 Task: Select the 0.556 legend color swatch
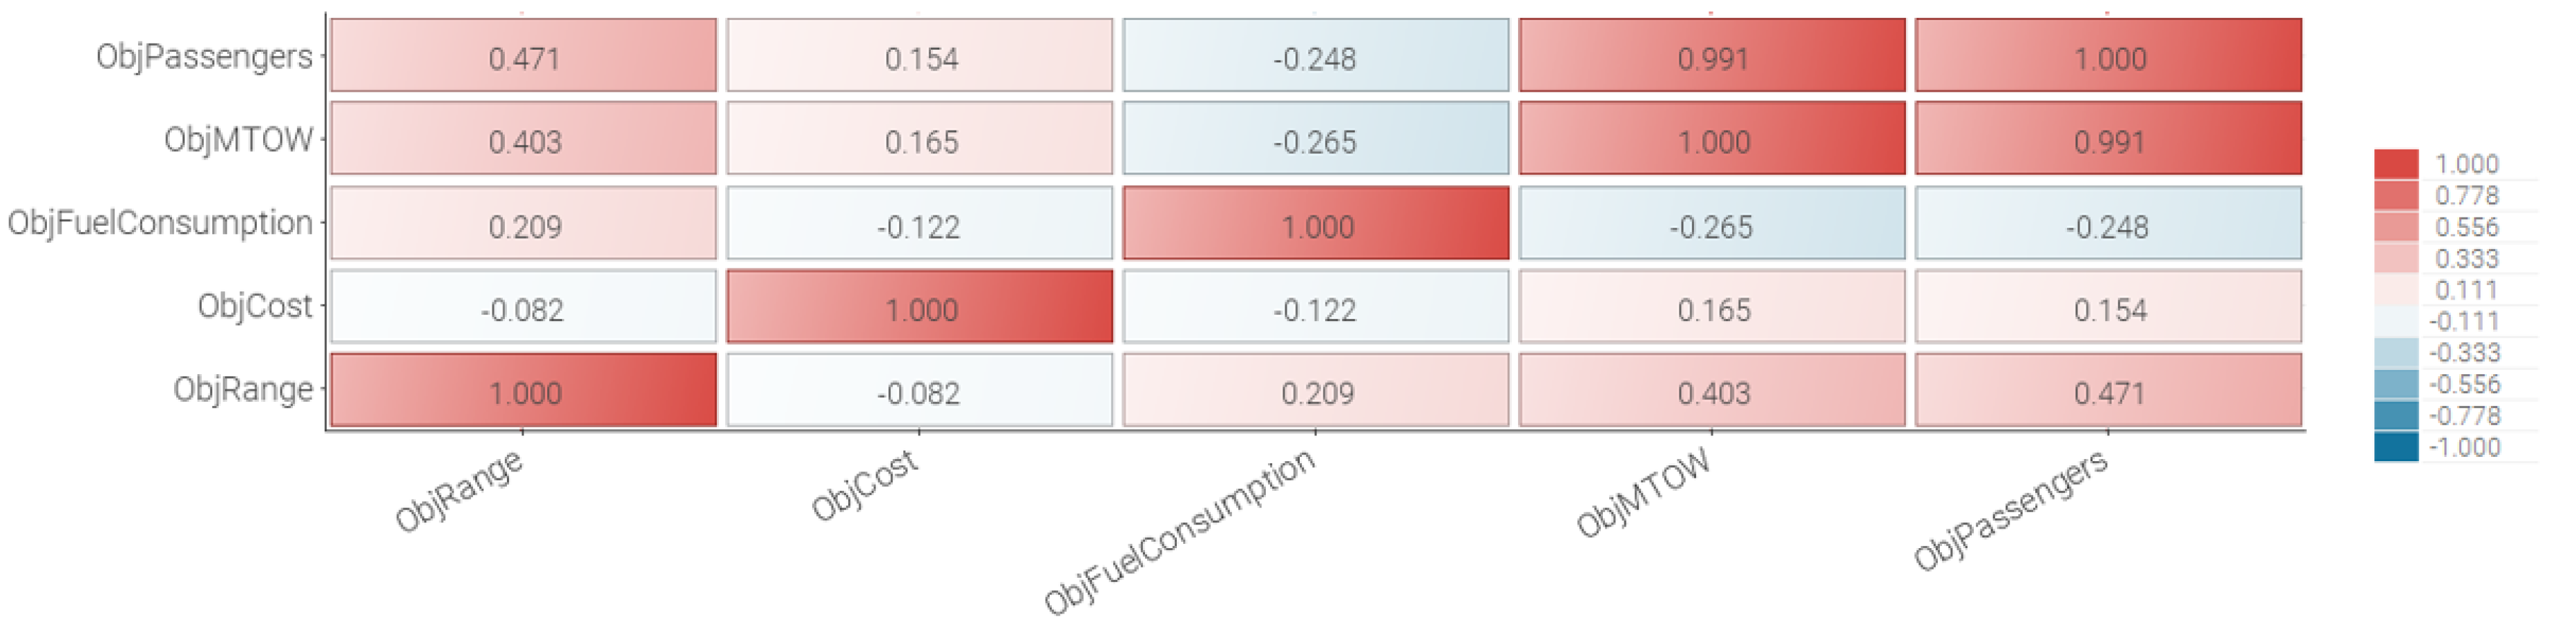(x=2396, y=227)
